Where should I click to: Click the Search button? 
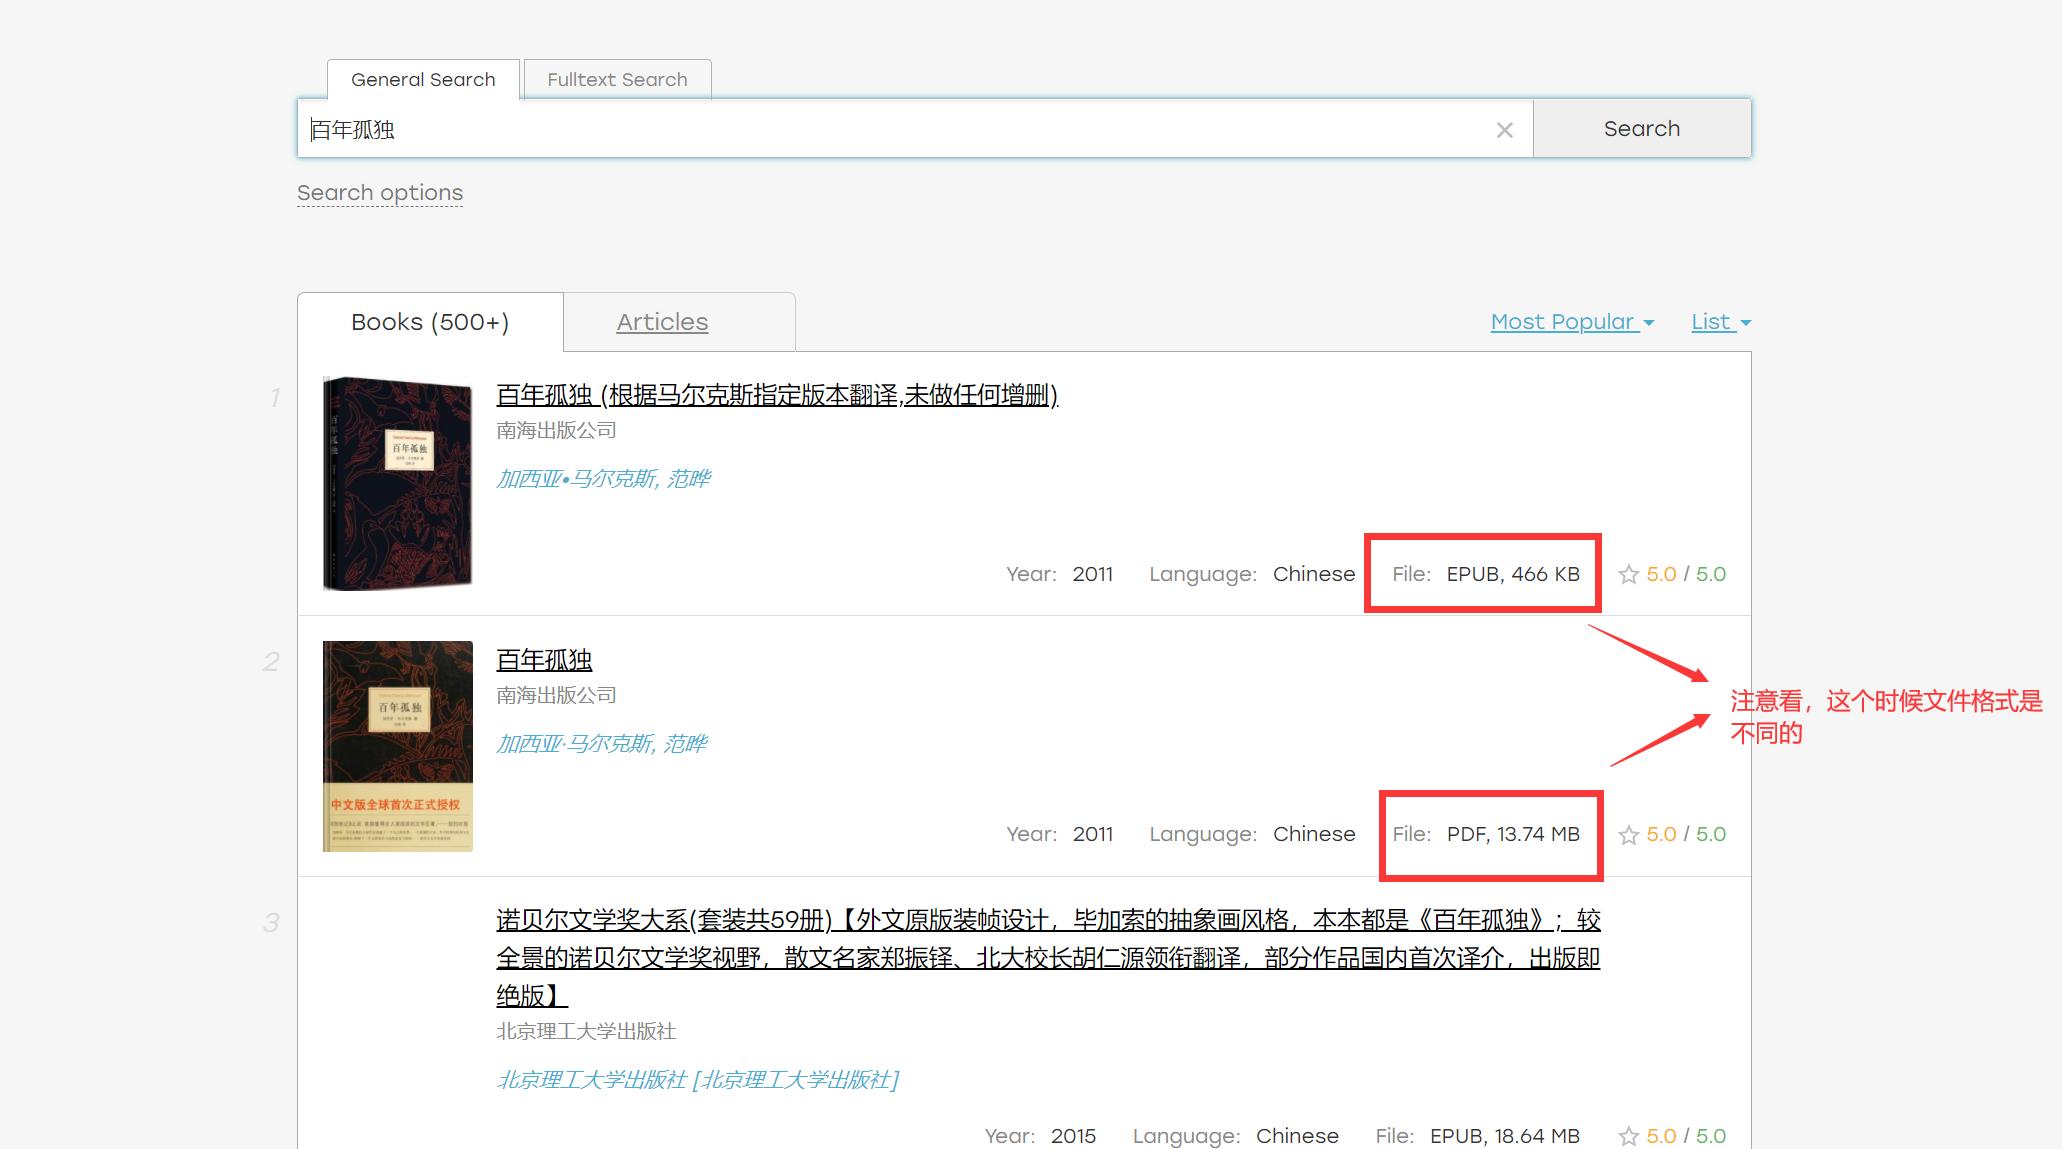pos(1641,128)
